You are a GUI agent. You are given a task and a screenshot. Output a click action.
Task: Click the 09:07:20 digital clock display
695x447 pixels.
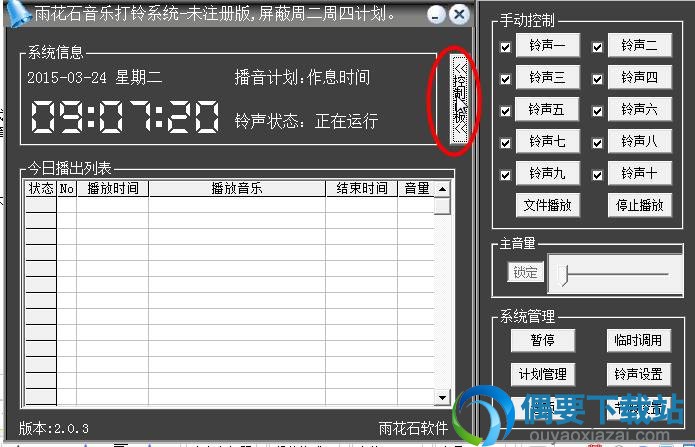125,117
